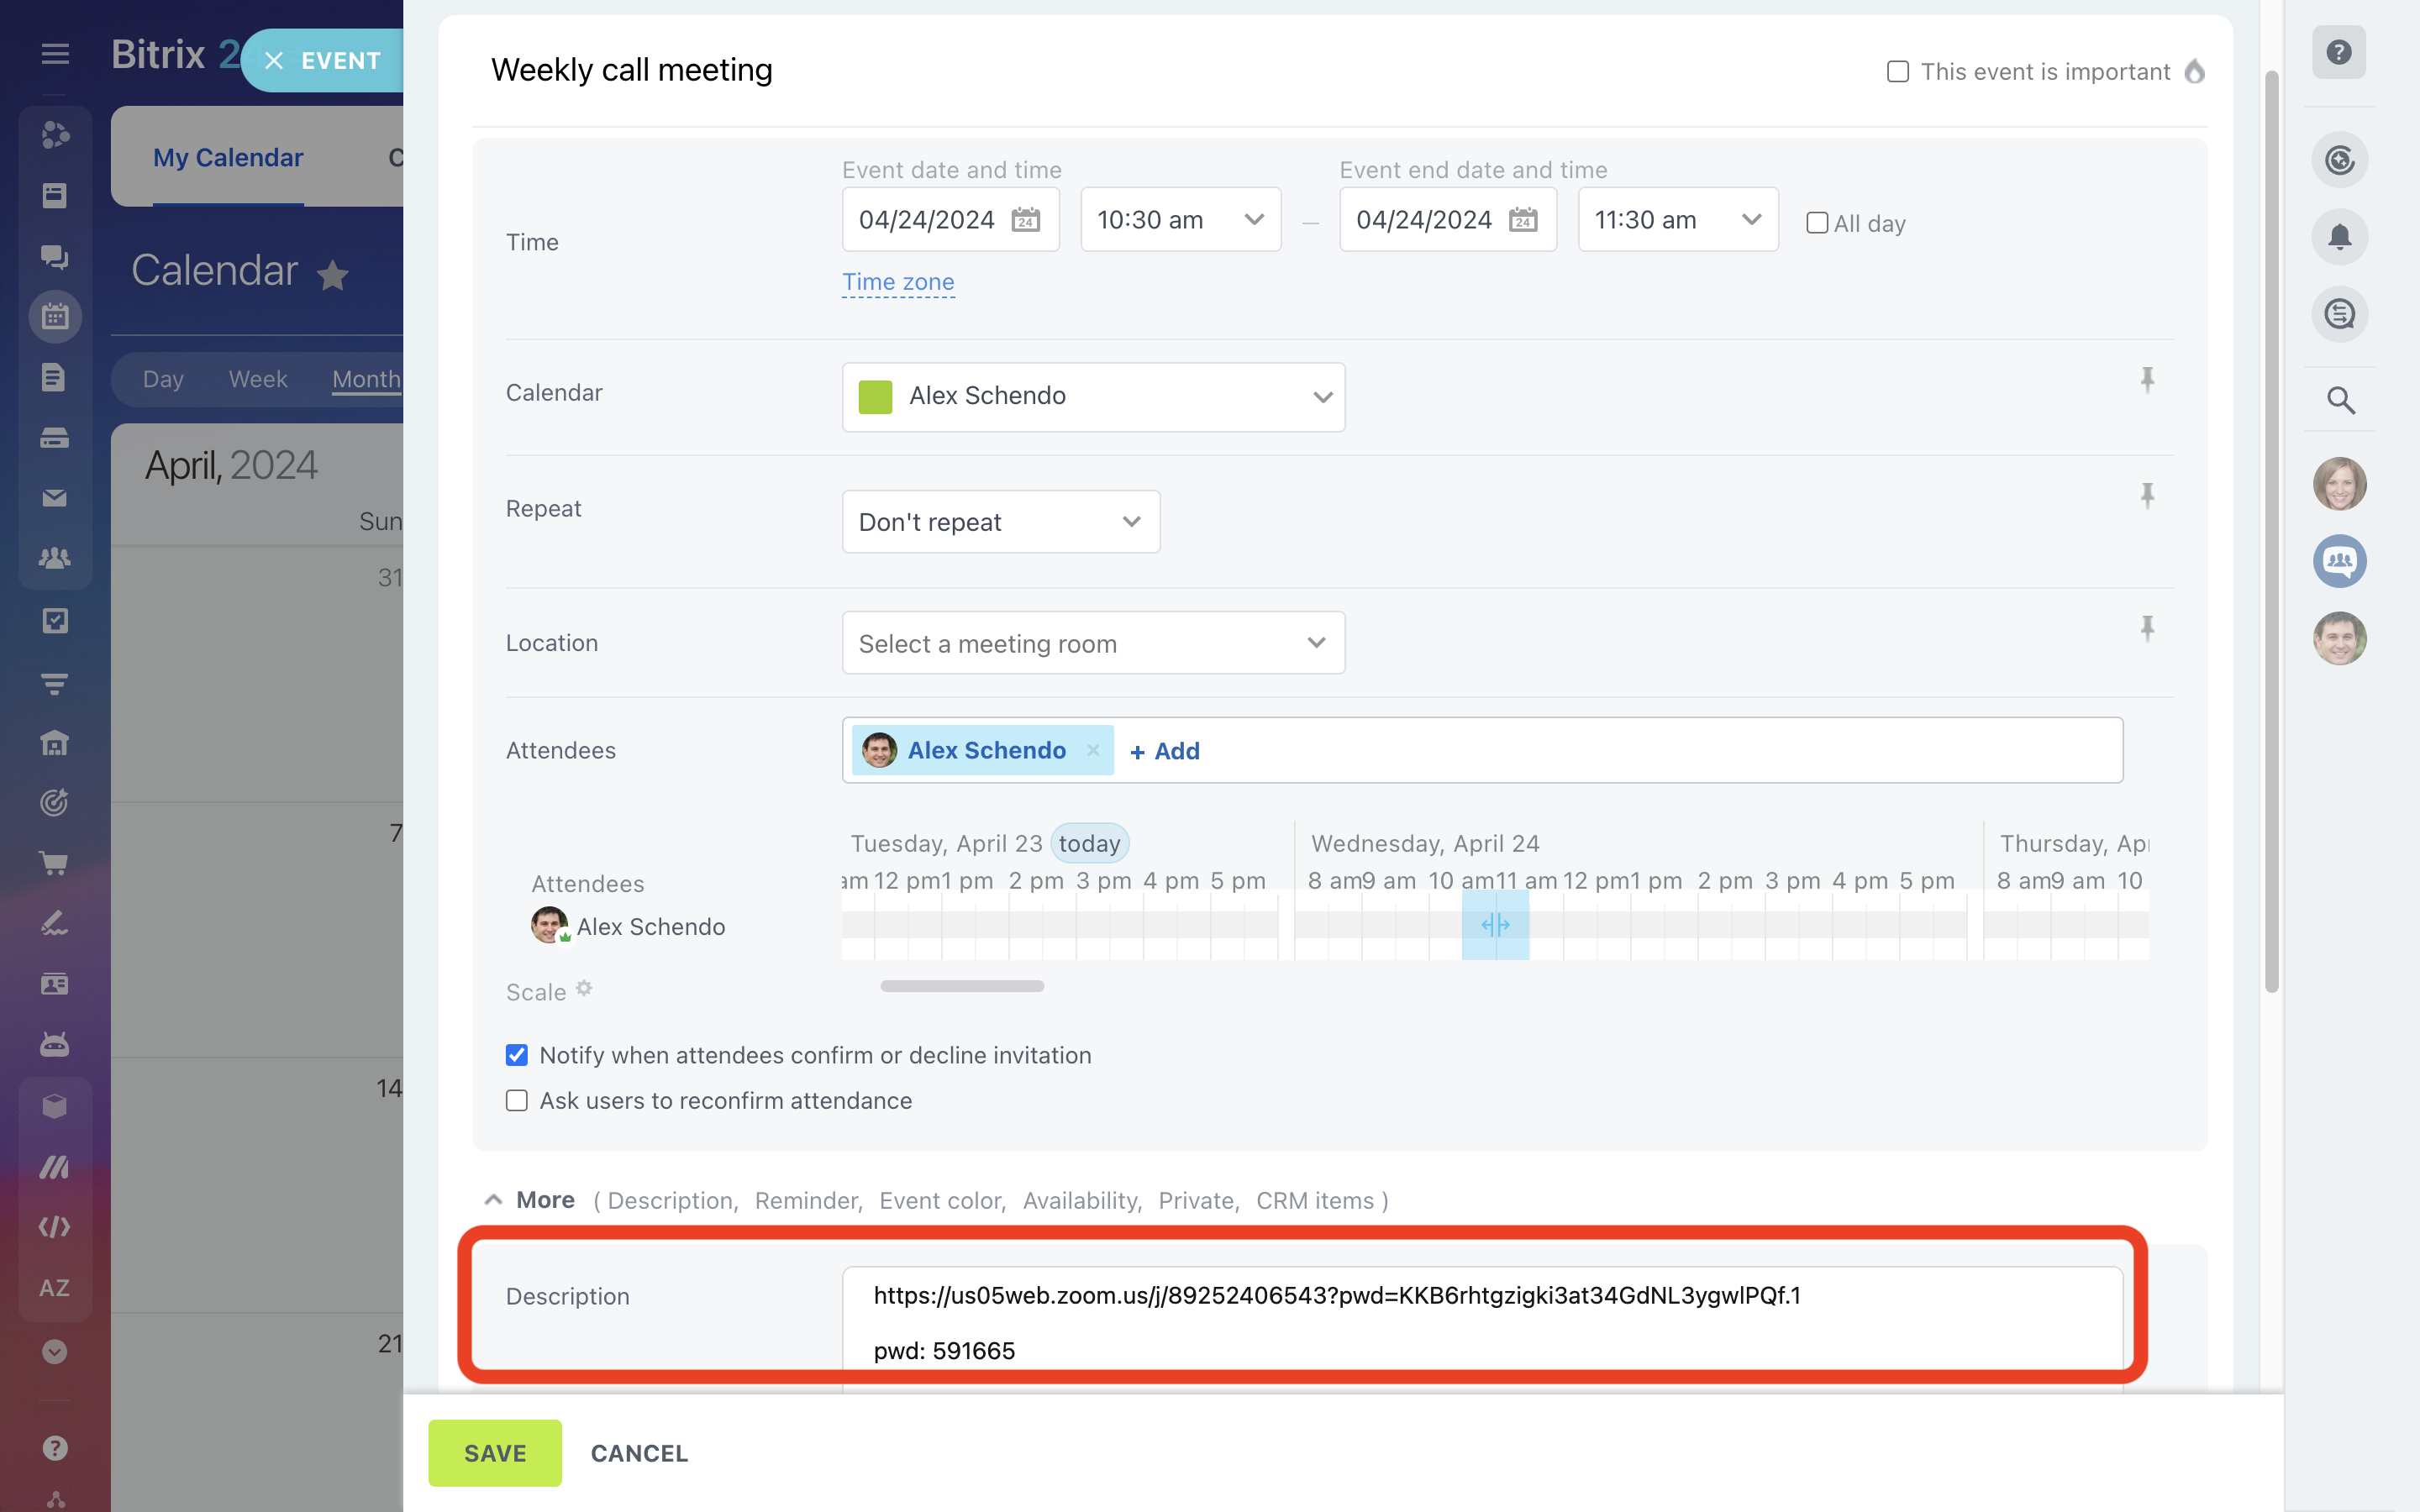Image resolution: width=2420 pixels, height=1512 pixels.
Task: Enable the All day checkbox
Action: (1817, 223)
